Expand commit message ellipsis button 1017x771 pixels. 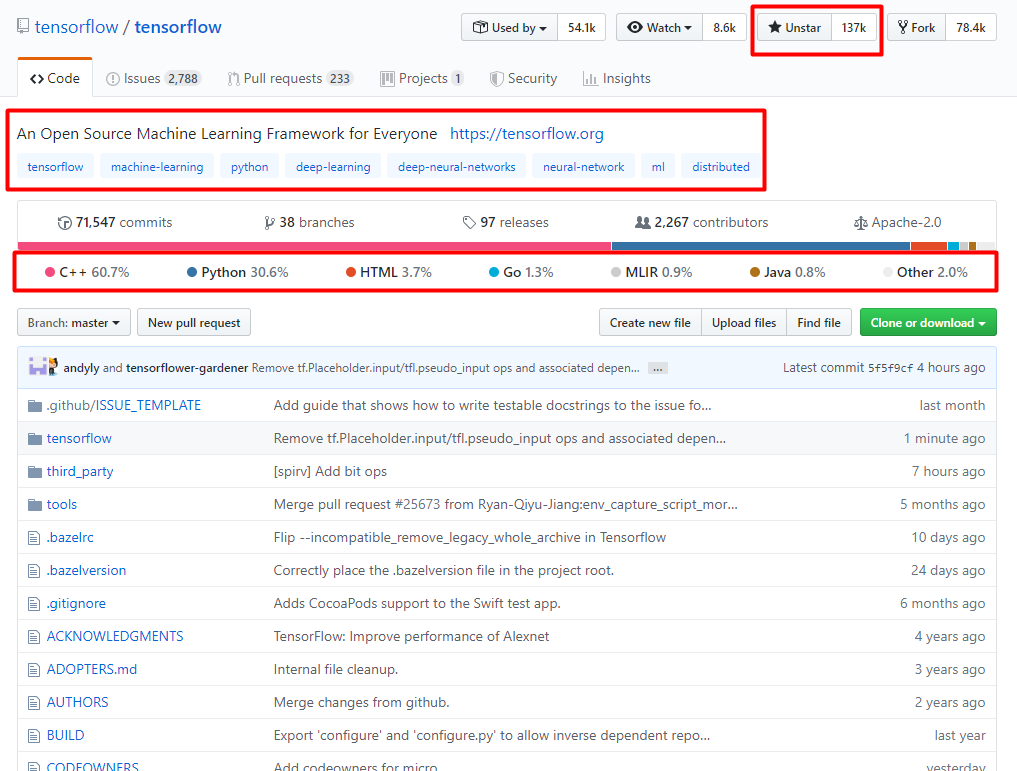click(x=658, y=368)
